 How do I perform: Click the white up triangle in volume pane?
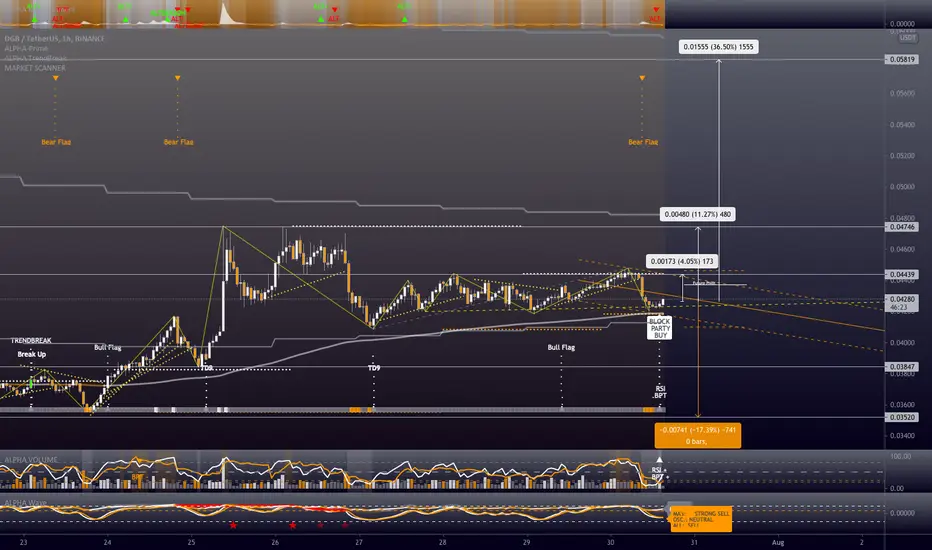659,460
